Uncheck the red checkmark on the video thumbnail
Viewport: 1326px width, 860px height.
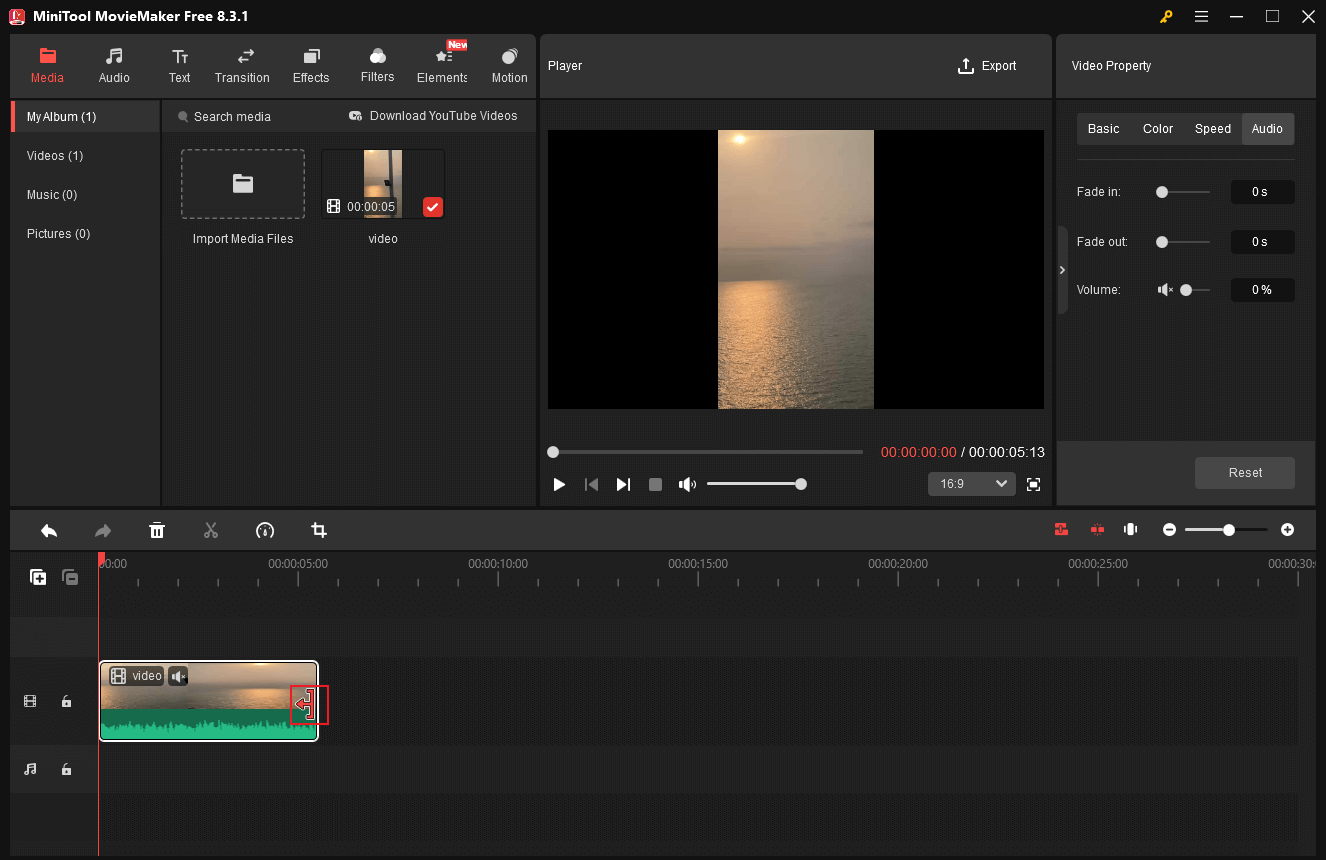pos(432,207)
